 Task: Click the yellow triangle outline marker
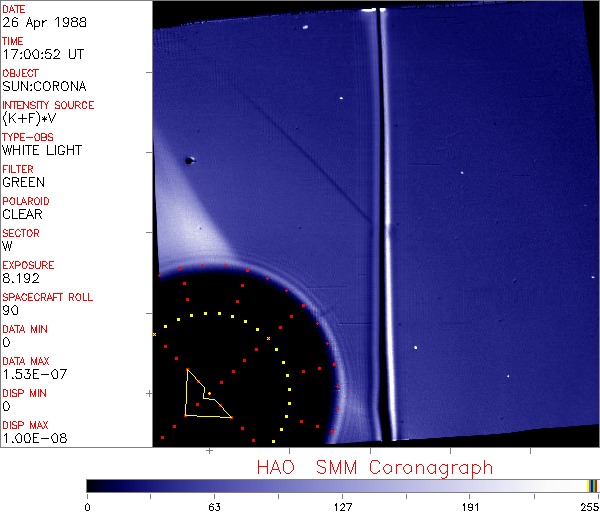(187, 394)
